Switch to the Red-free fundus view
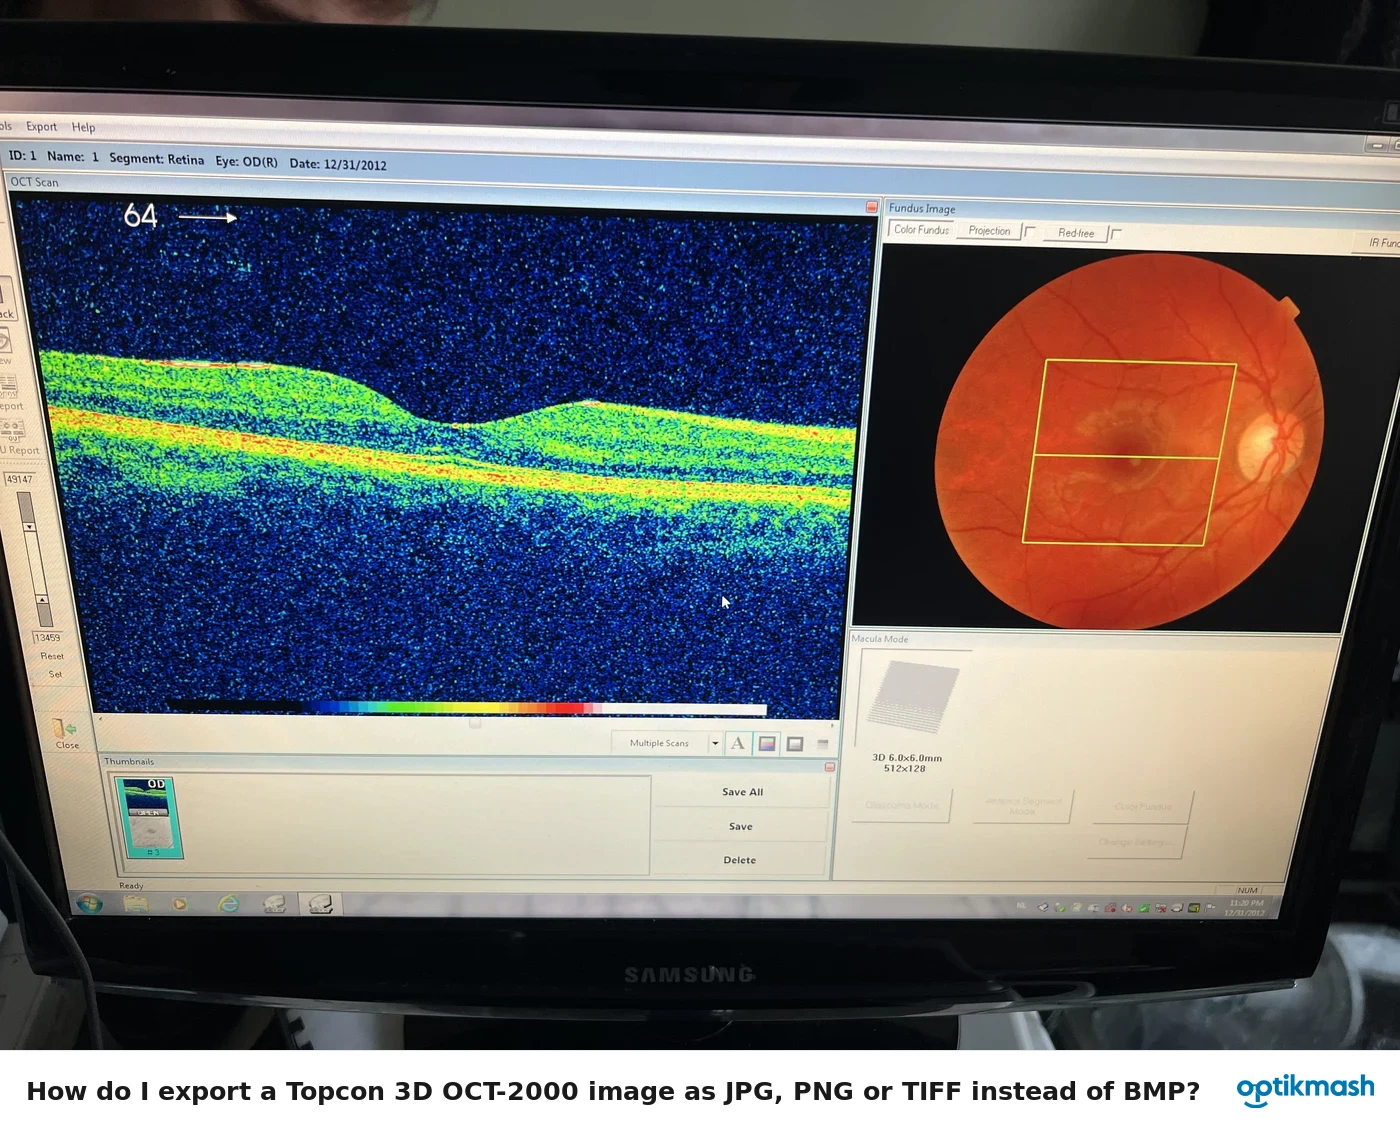 pos(1076,233)
